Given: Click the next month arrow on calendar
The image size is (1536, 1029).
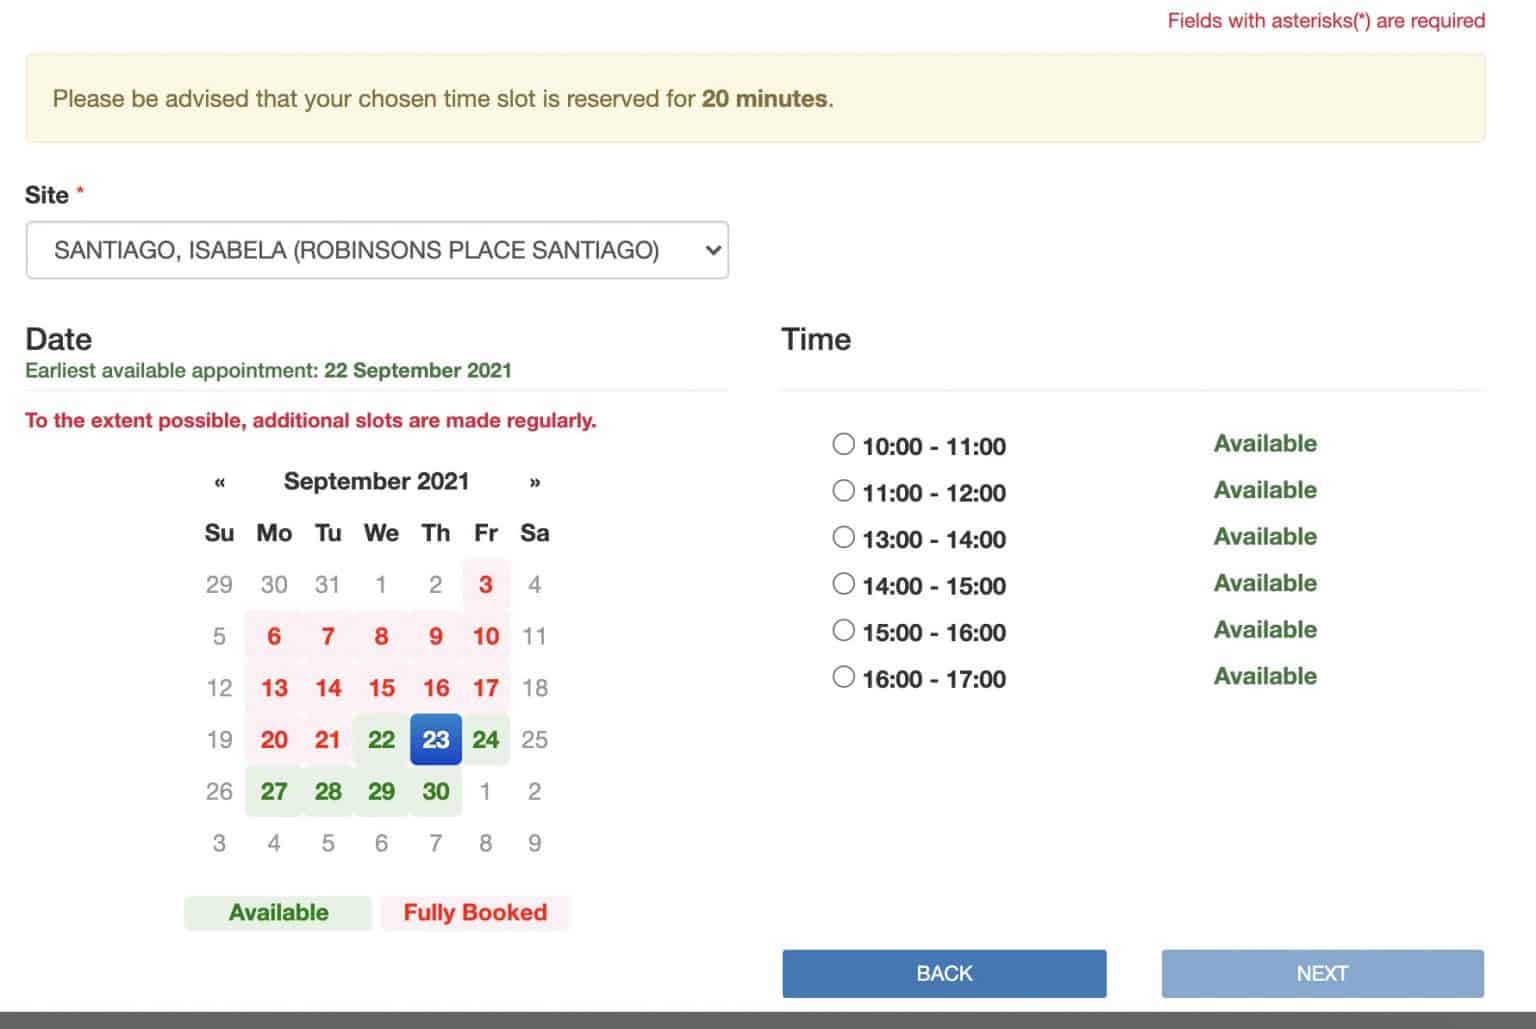Looking at the screenshot, I should 535,482.
